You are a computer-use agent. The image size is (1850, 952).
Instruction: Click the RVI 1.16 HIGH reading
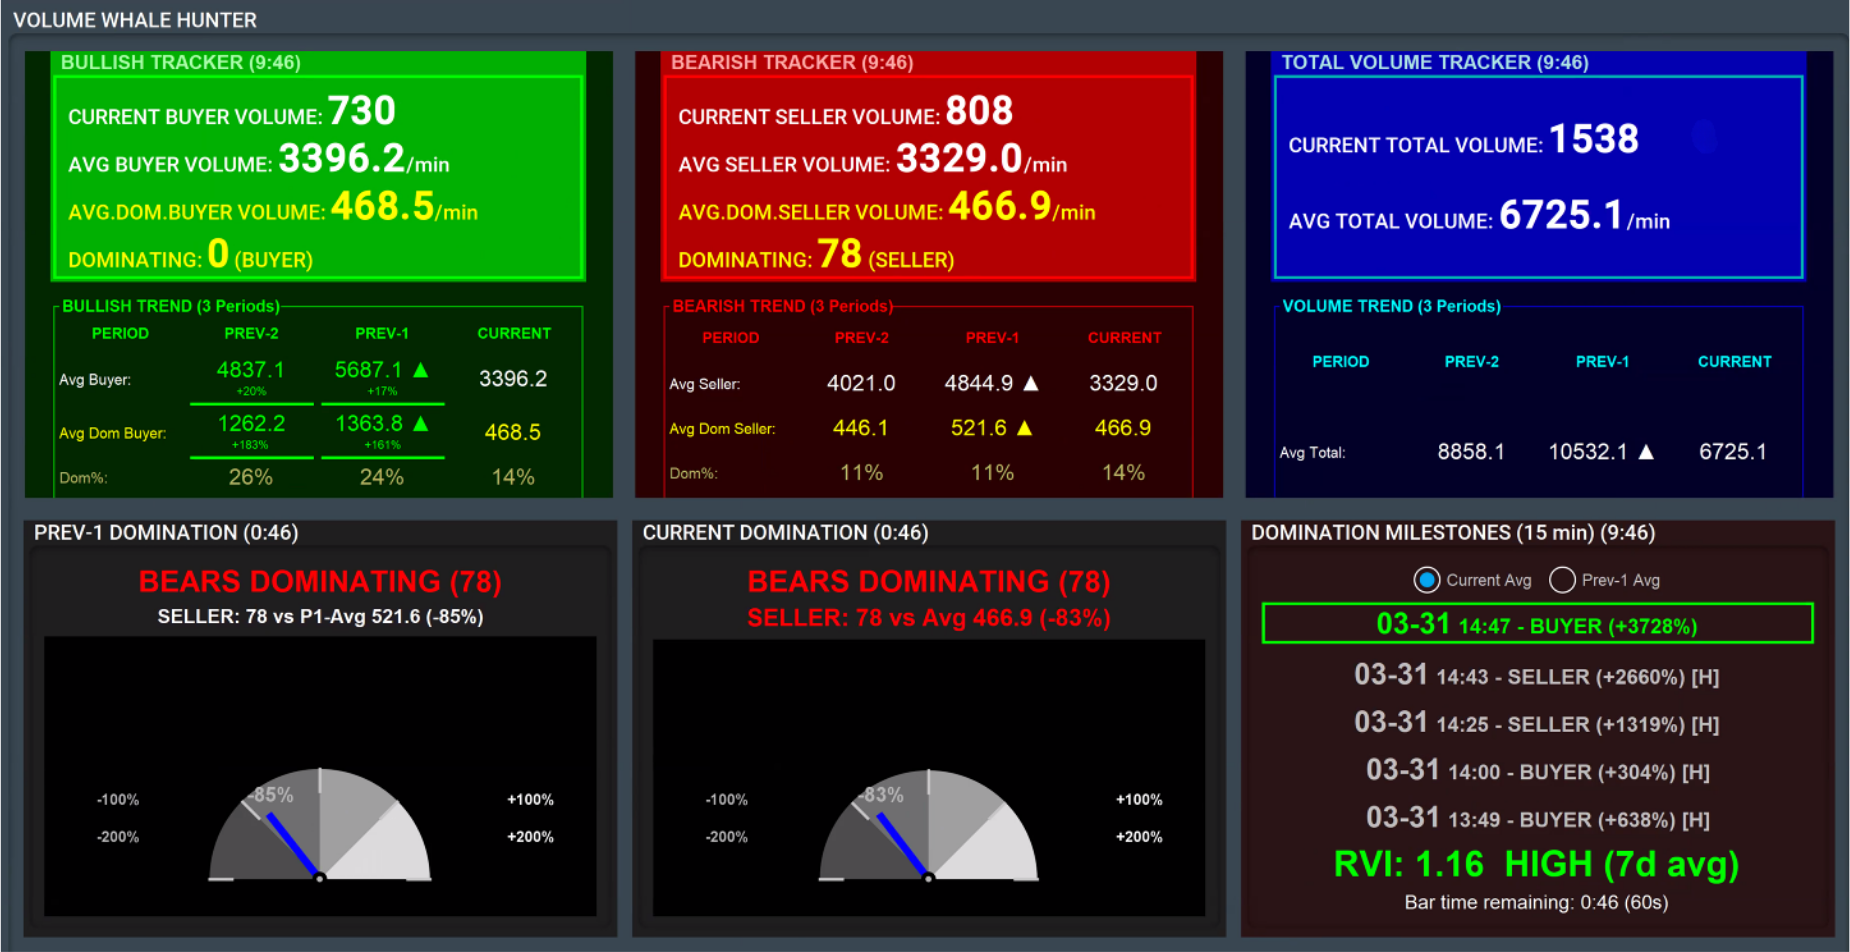pos(1536,864)
